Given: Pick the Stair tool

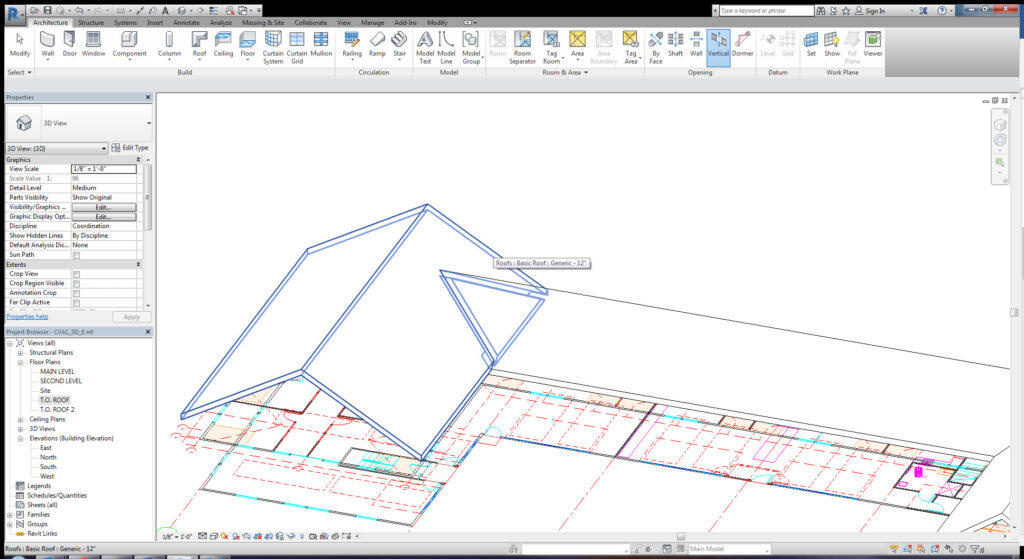Looking at the screenshot, I should pyautogui.click(x=399, y=44).
